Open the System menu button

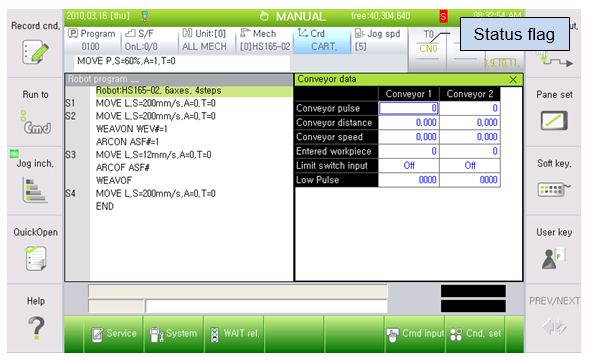click(173, 334)
